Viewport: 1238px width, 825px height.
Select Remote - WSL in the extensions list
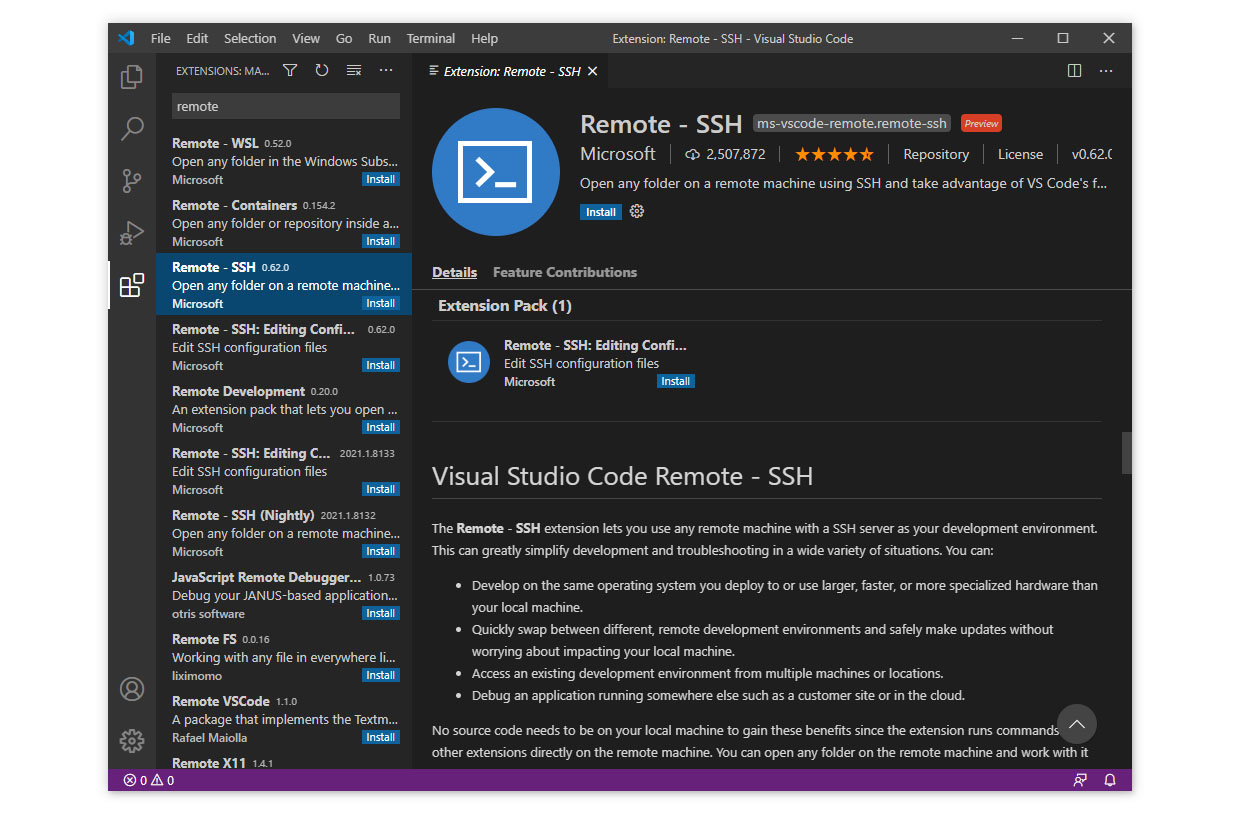(x=284, y=161)
